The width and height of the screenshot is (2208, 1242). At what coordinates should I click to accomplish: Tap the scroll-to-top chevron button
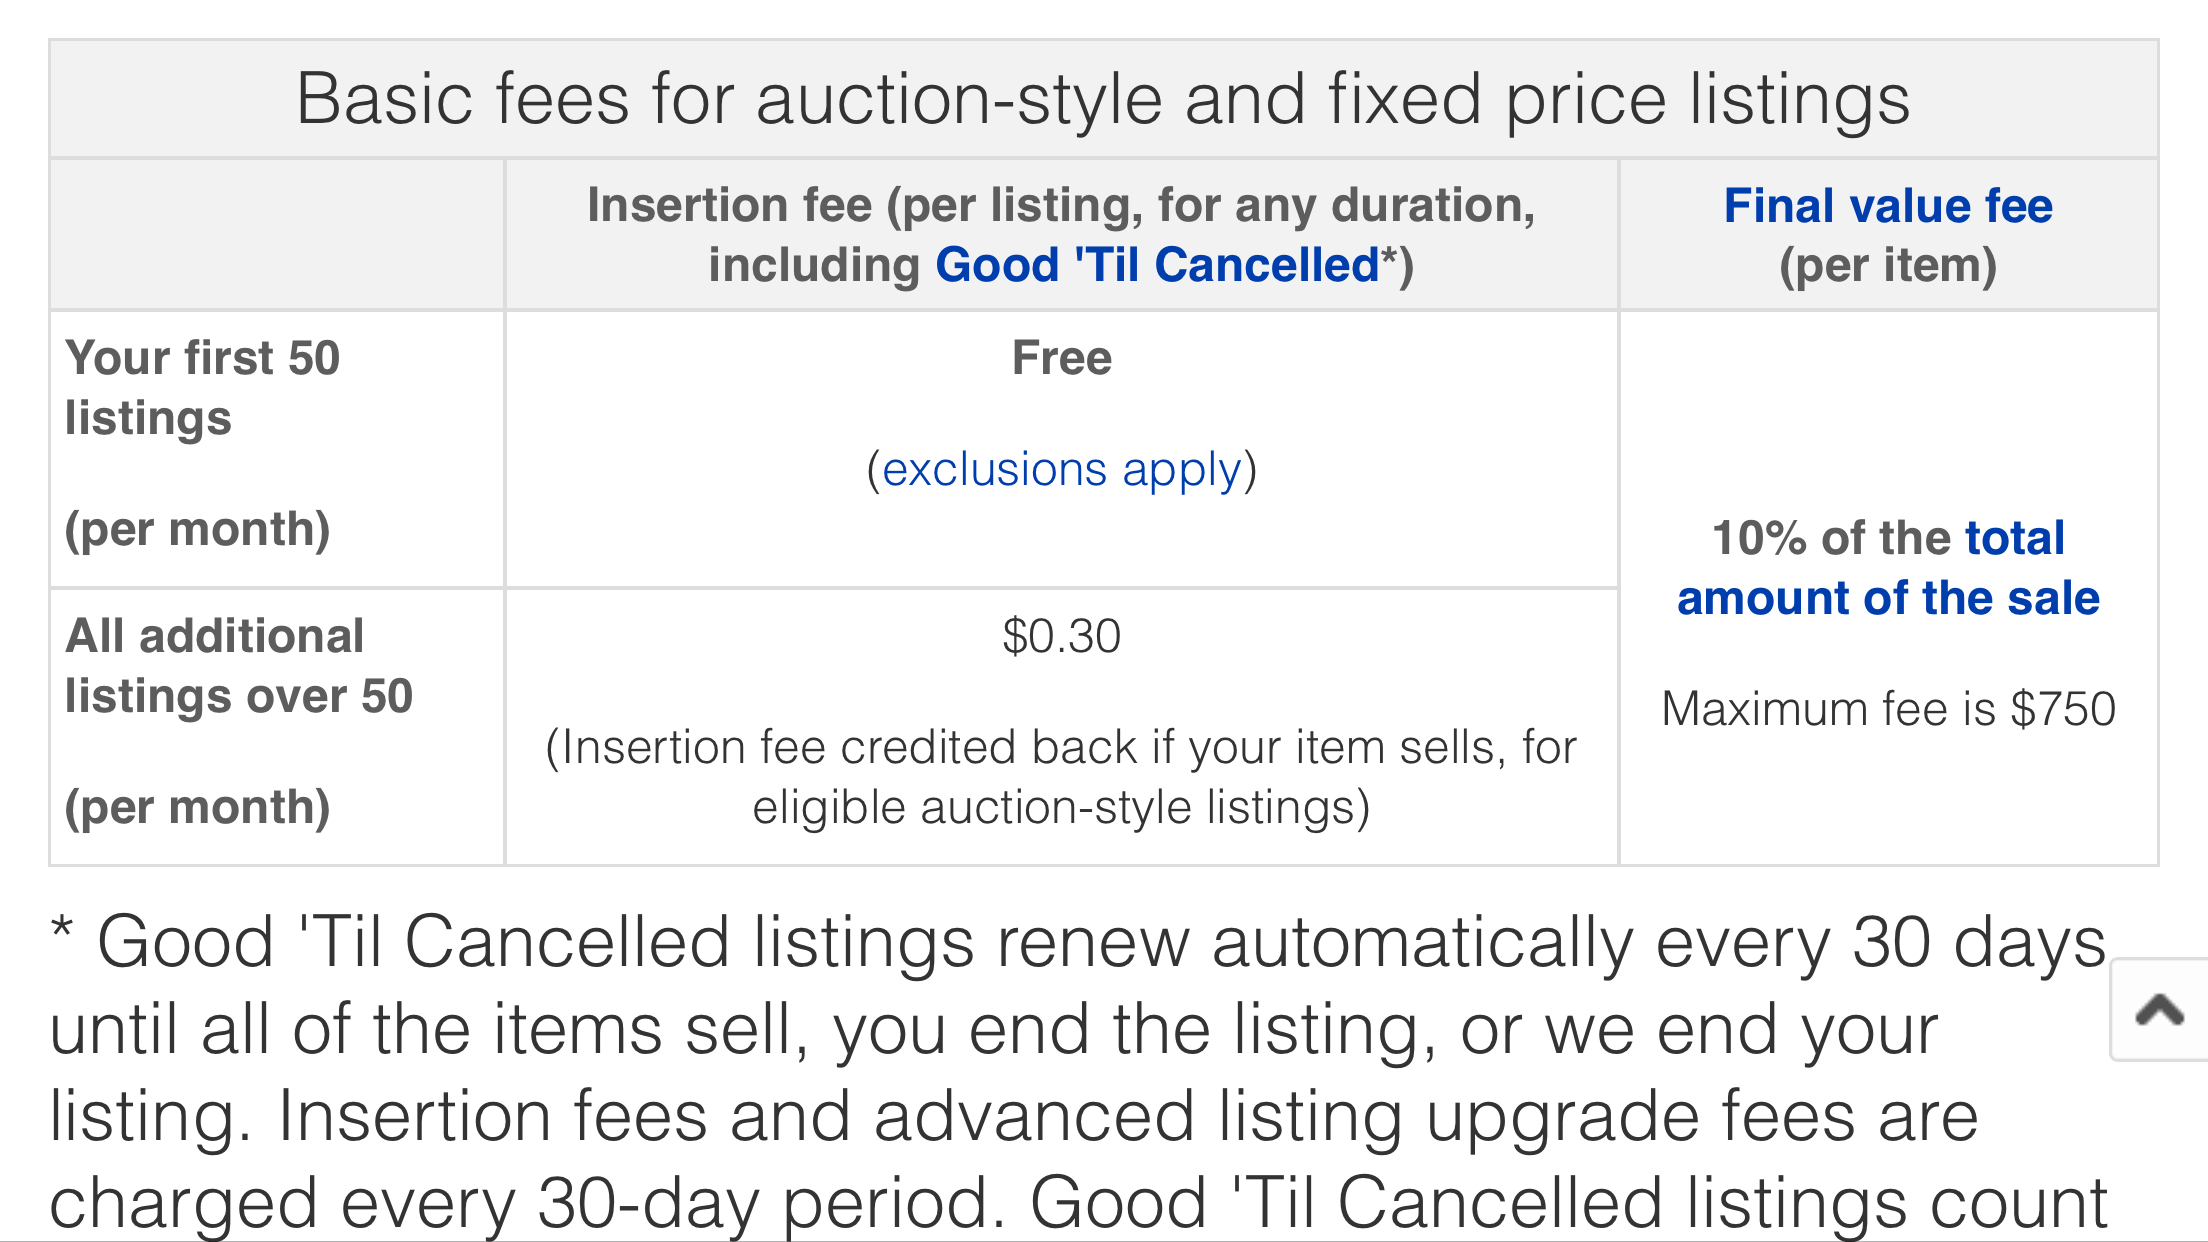(2159, 1009)
